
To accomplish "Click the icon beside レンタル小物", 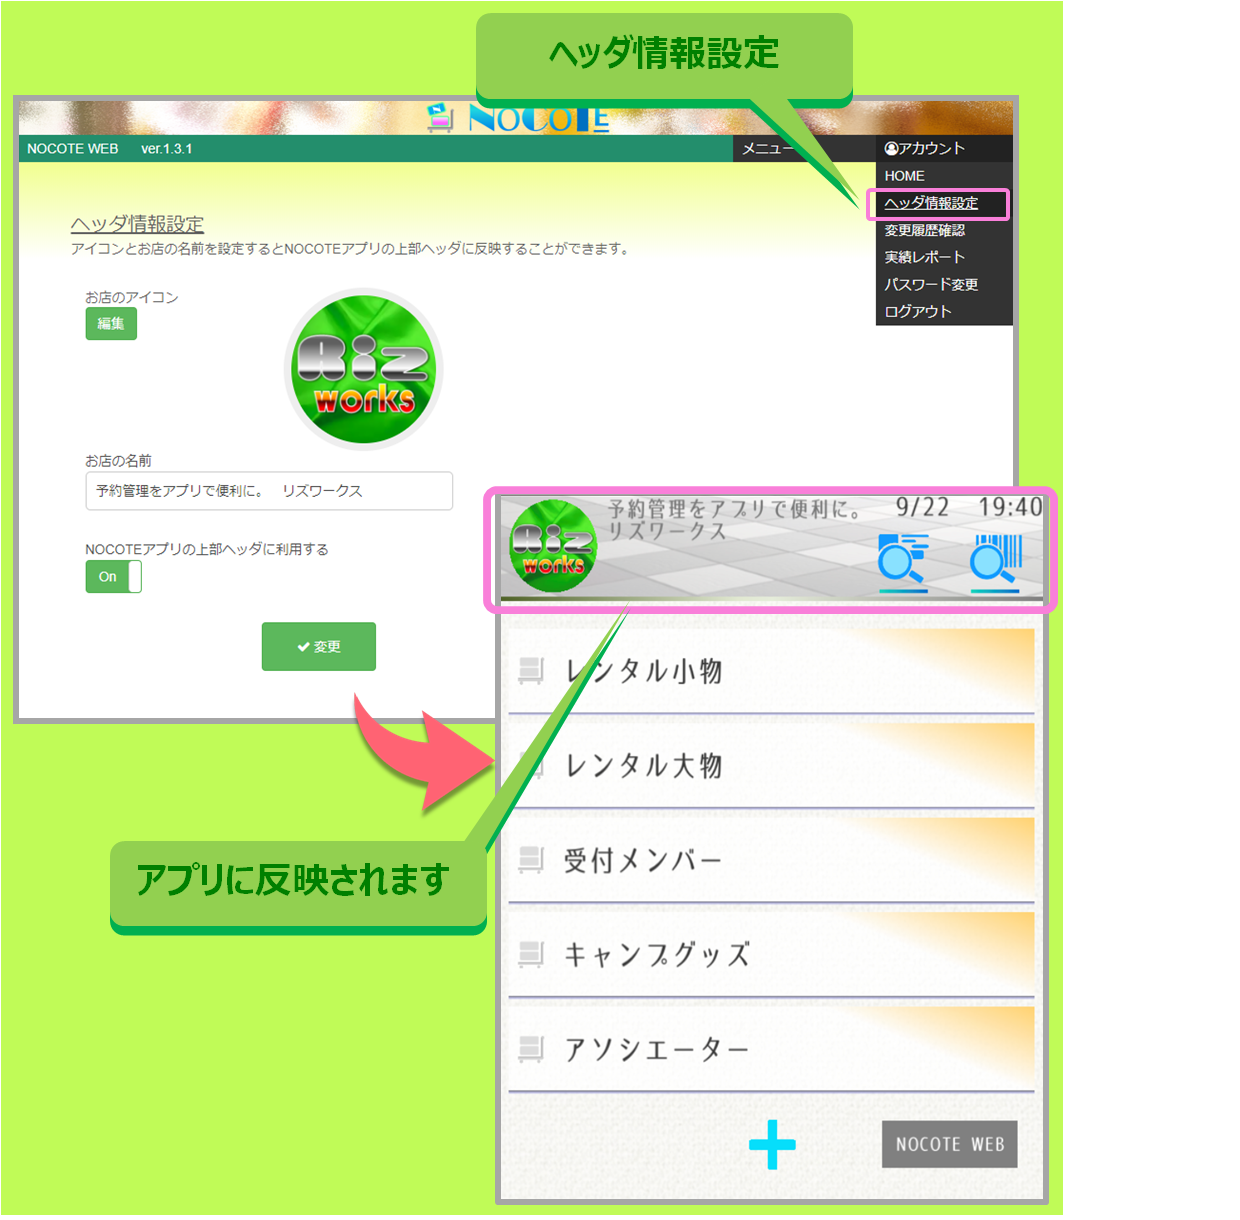I will tap(531, 670).
